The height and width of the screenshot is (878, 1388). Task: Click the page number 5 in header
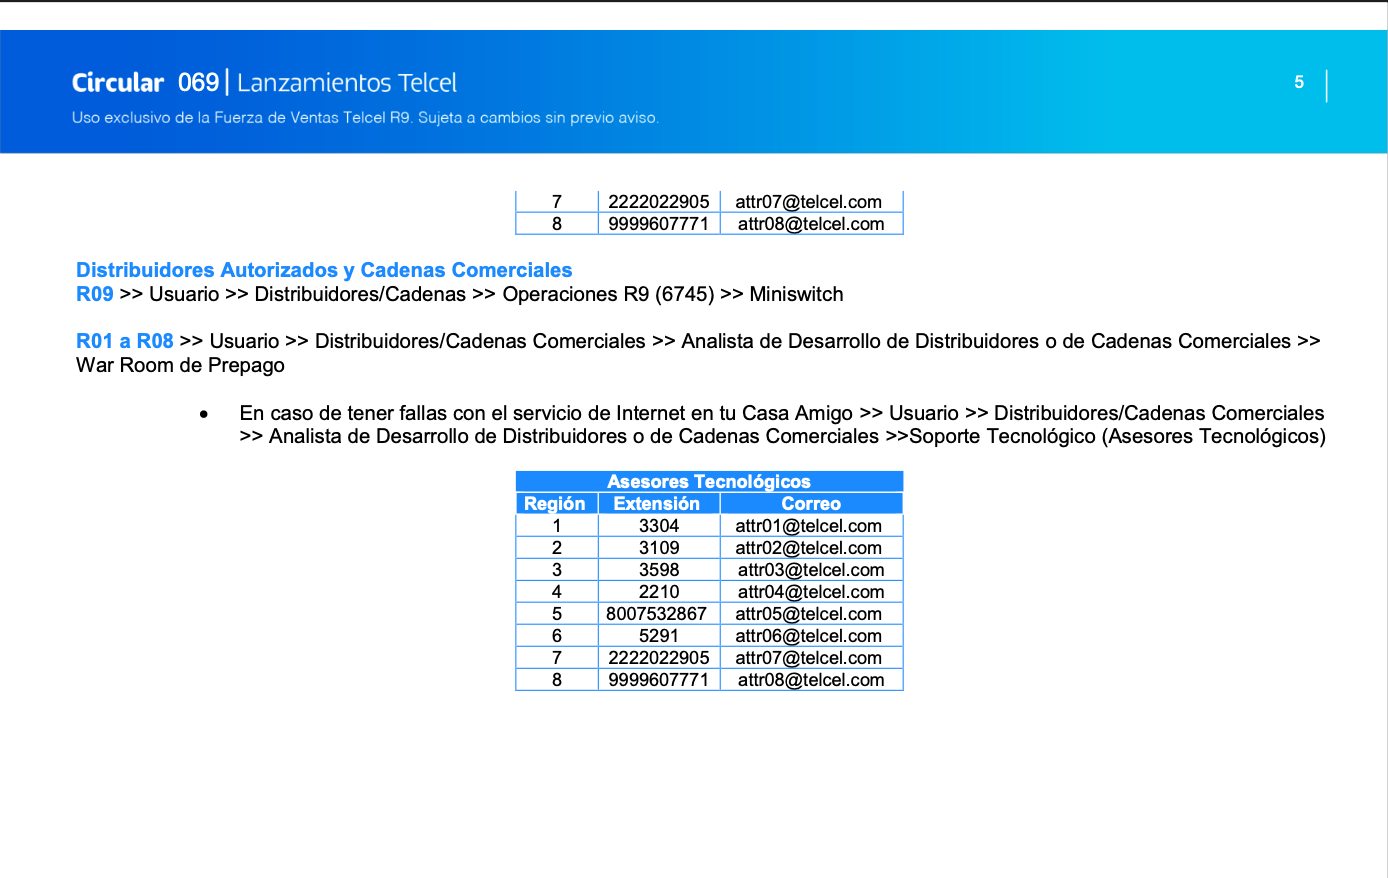pos(1299,82)
